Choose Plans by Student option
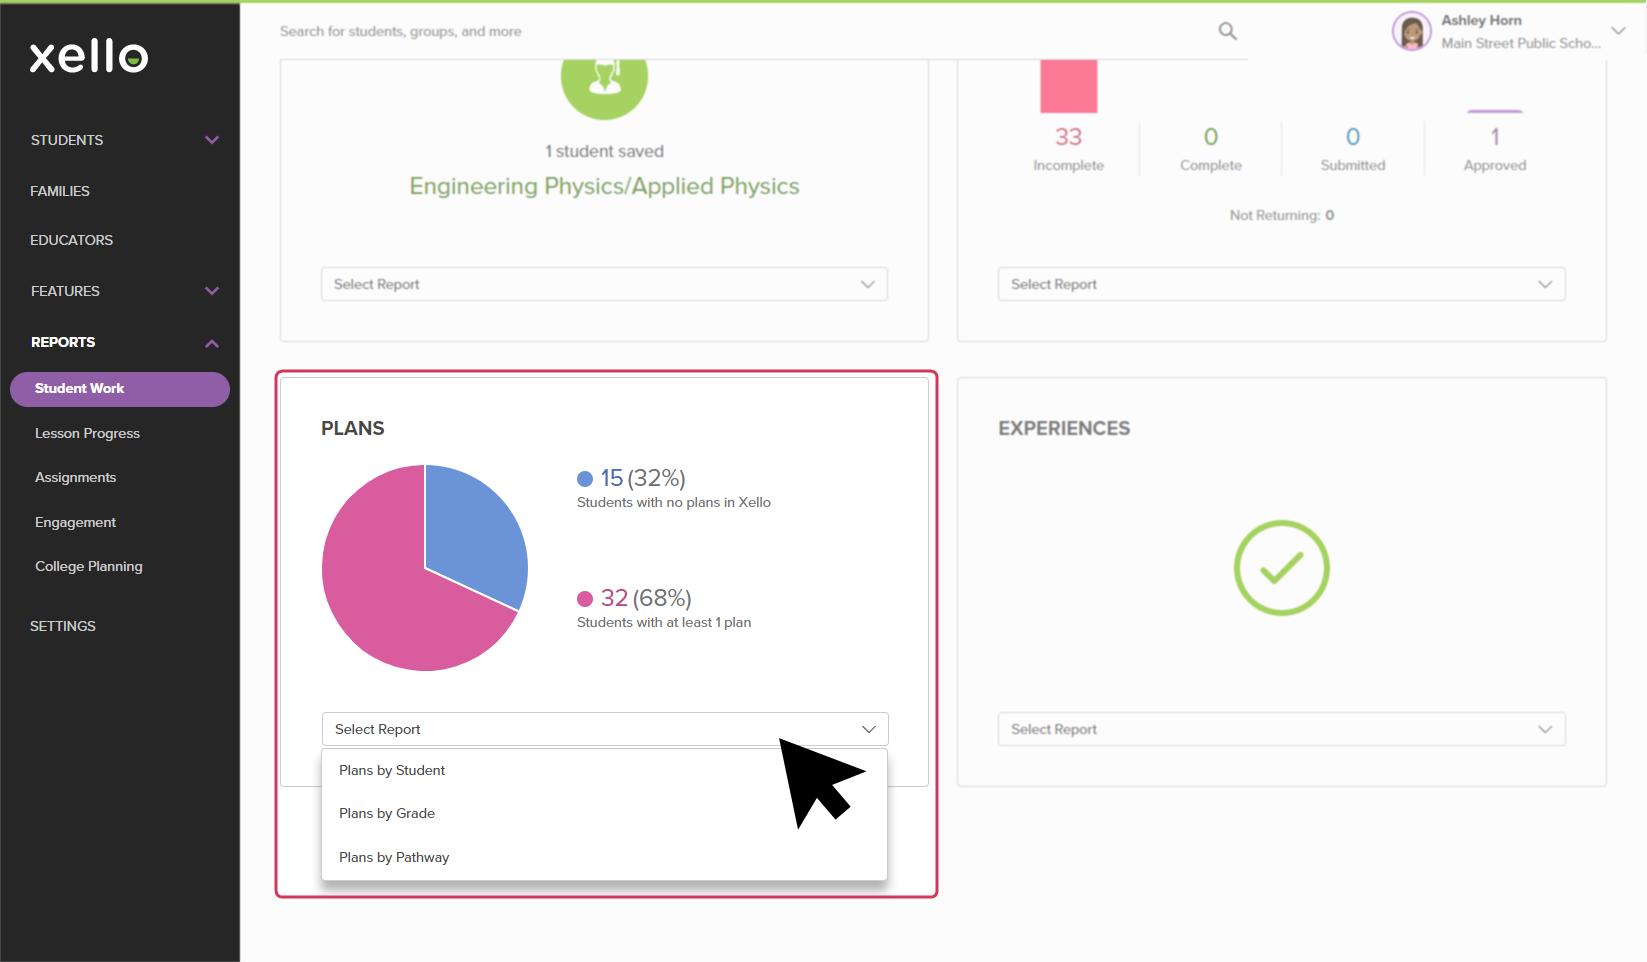Screen dimensions: 1647x962 tap(392, 770)
